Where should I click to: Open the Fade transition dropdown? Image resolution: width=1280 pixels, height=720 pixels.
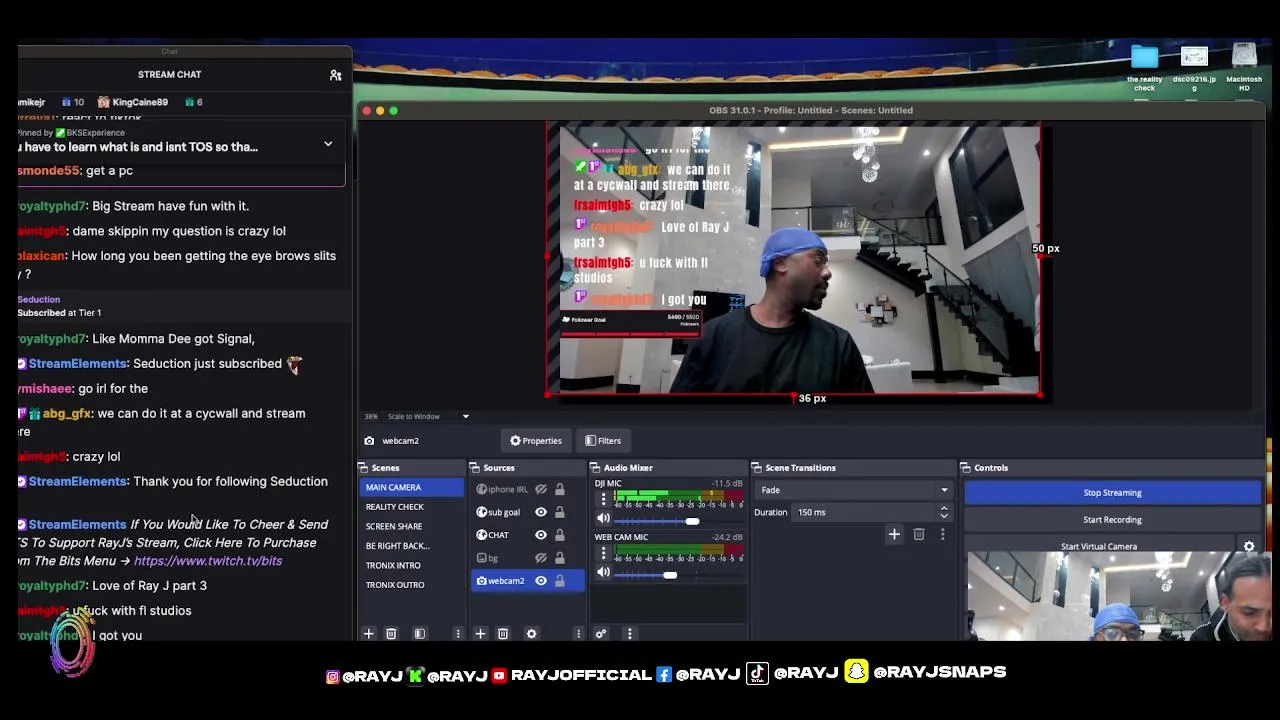[x=854, y=490]
